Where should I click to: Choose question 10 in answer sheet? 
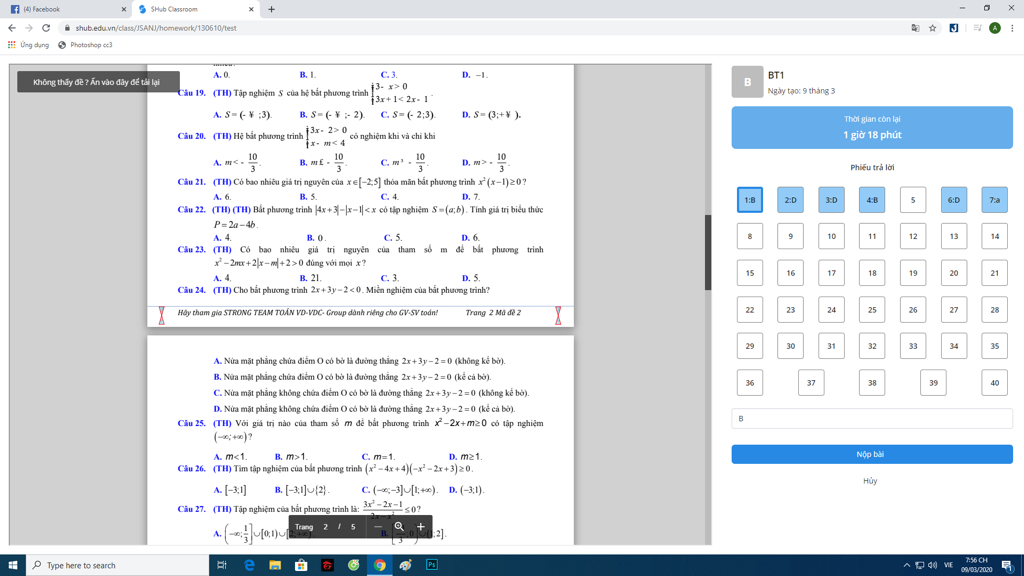click(x=831, y=236)
